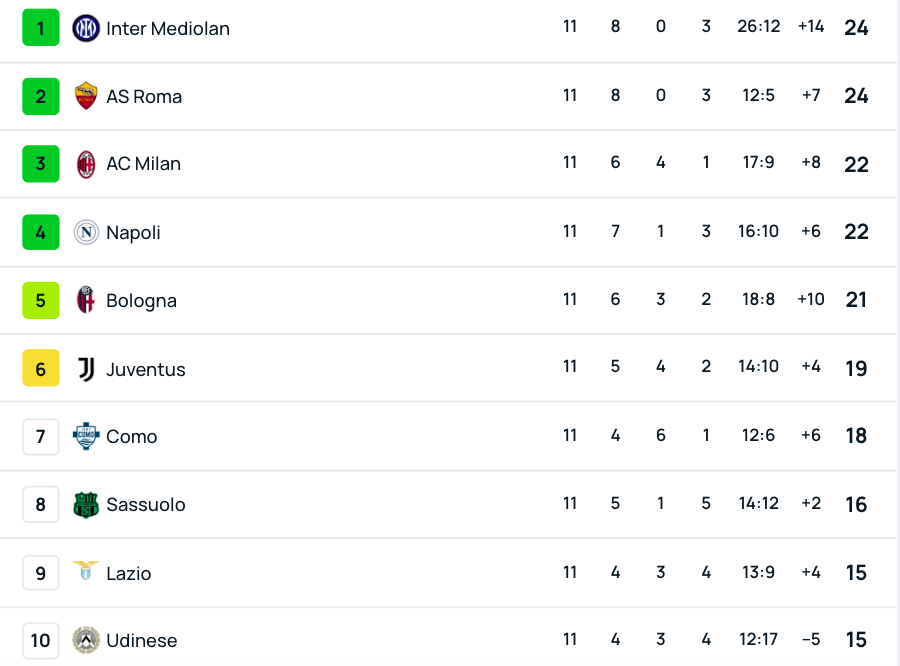Viewport: 900px width, 666px height.
Task: Click Bologna's 21 points value
Action: [856, 300]
